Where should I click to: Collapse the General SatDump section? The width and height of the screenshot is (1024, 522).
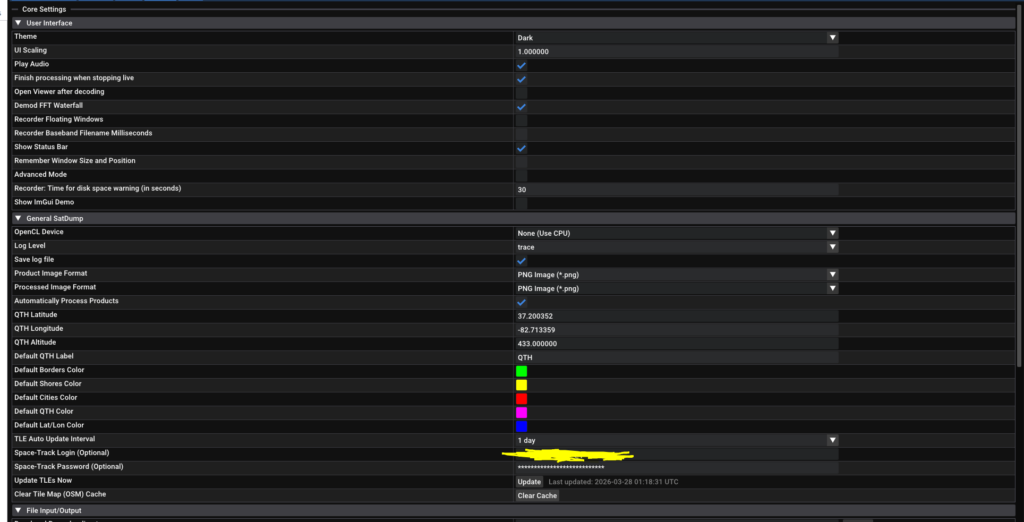18,218
